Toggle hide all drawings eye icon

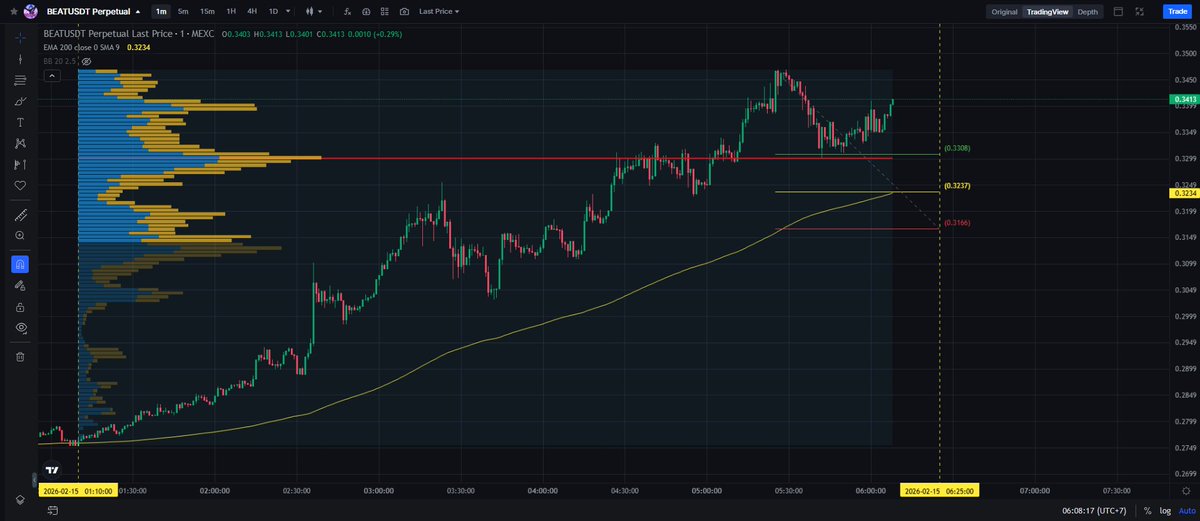pyautogui.click(x=20, y=328)
